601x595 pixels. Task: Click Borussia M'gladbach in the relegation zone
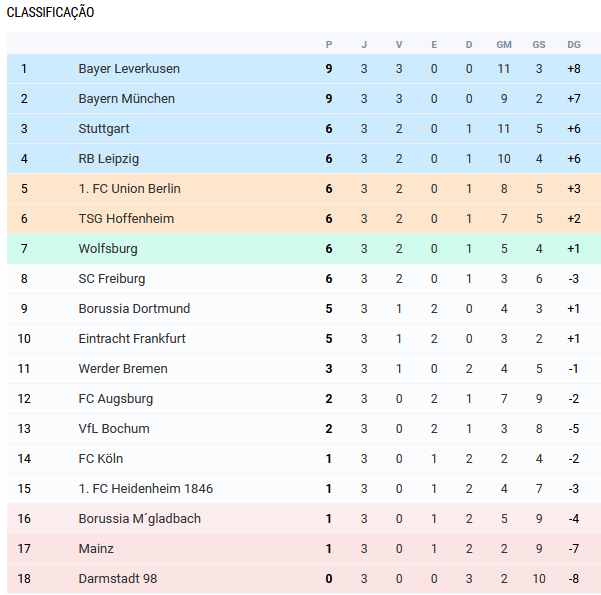(x=139, y=519)
